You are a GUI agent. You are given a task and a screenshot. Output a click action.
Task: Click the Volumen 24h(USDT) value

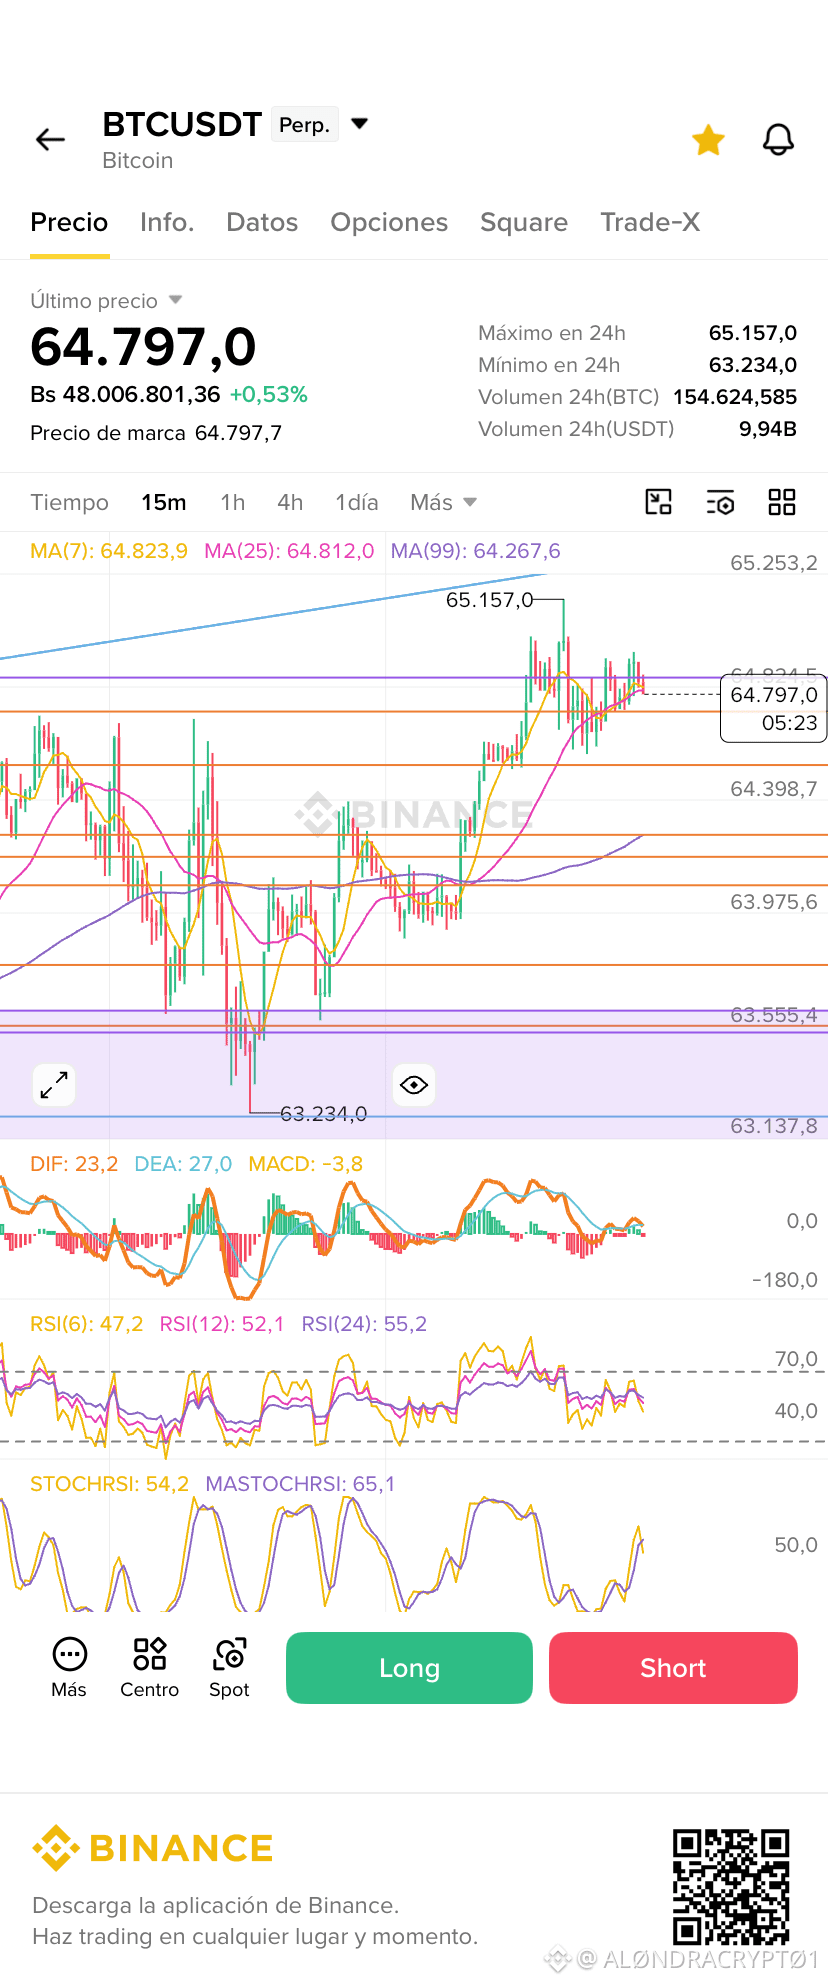(768, 429)
